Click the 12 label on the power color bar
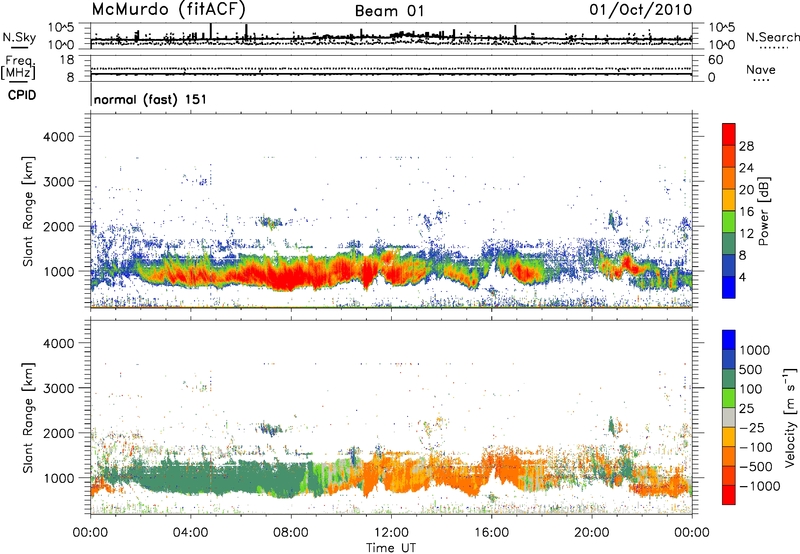 [746, 234]
